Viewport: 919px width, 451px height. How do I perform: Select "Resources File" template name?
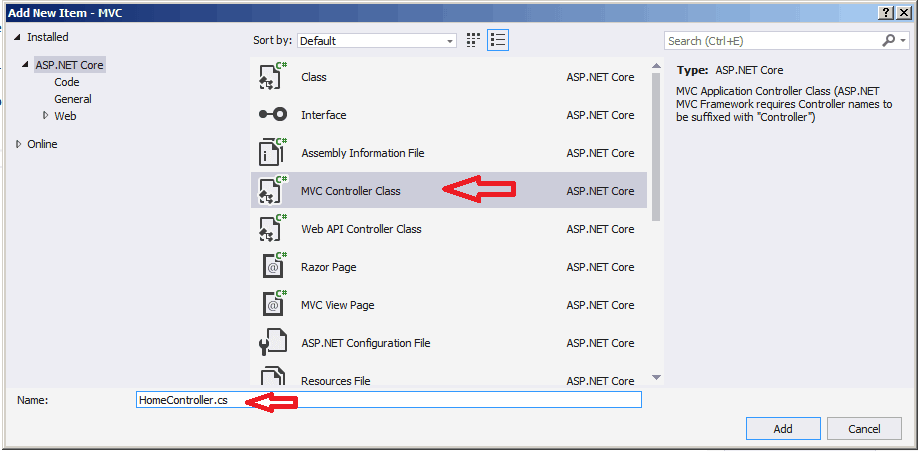click(336, 381)
